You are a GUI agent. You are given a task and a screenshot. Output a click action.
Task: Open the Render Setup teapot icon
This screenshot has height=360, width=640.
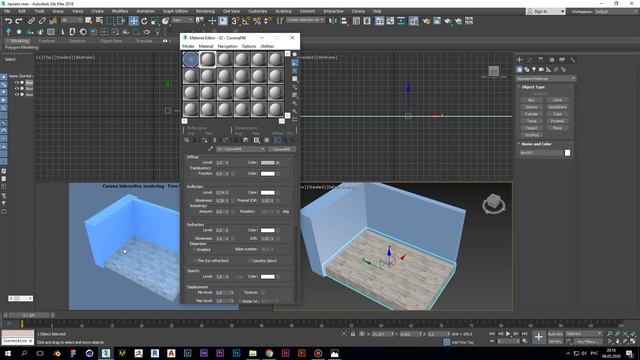pyautogui.click(x=426, y=21)
